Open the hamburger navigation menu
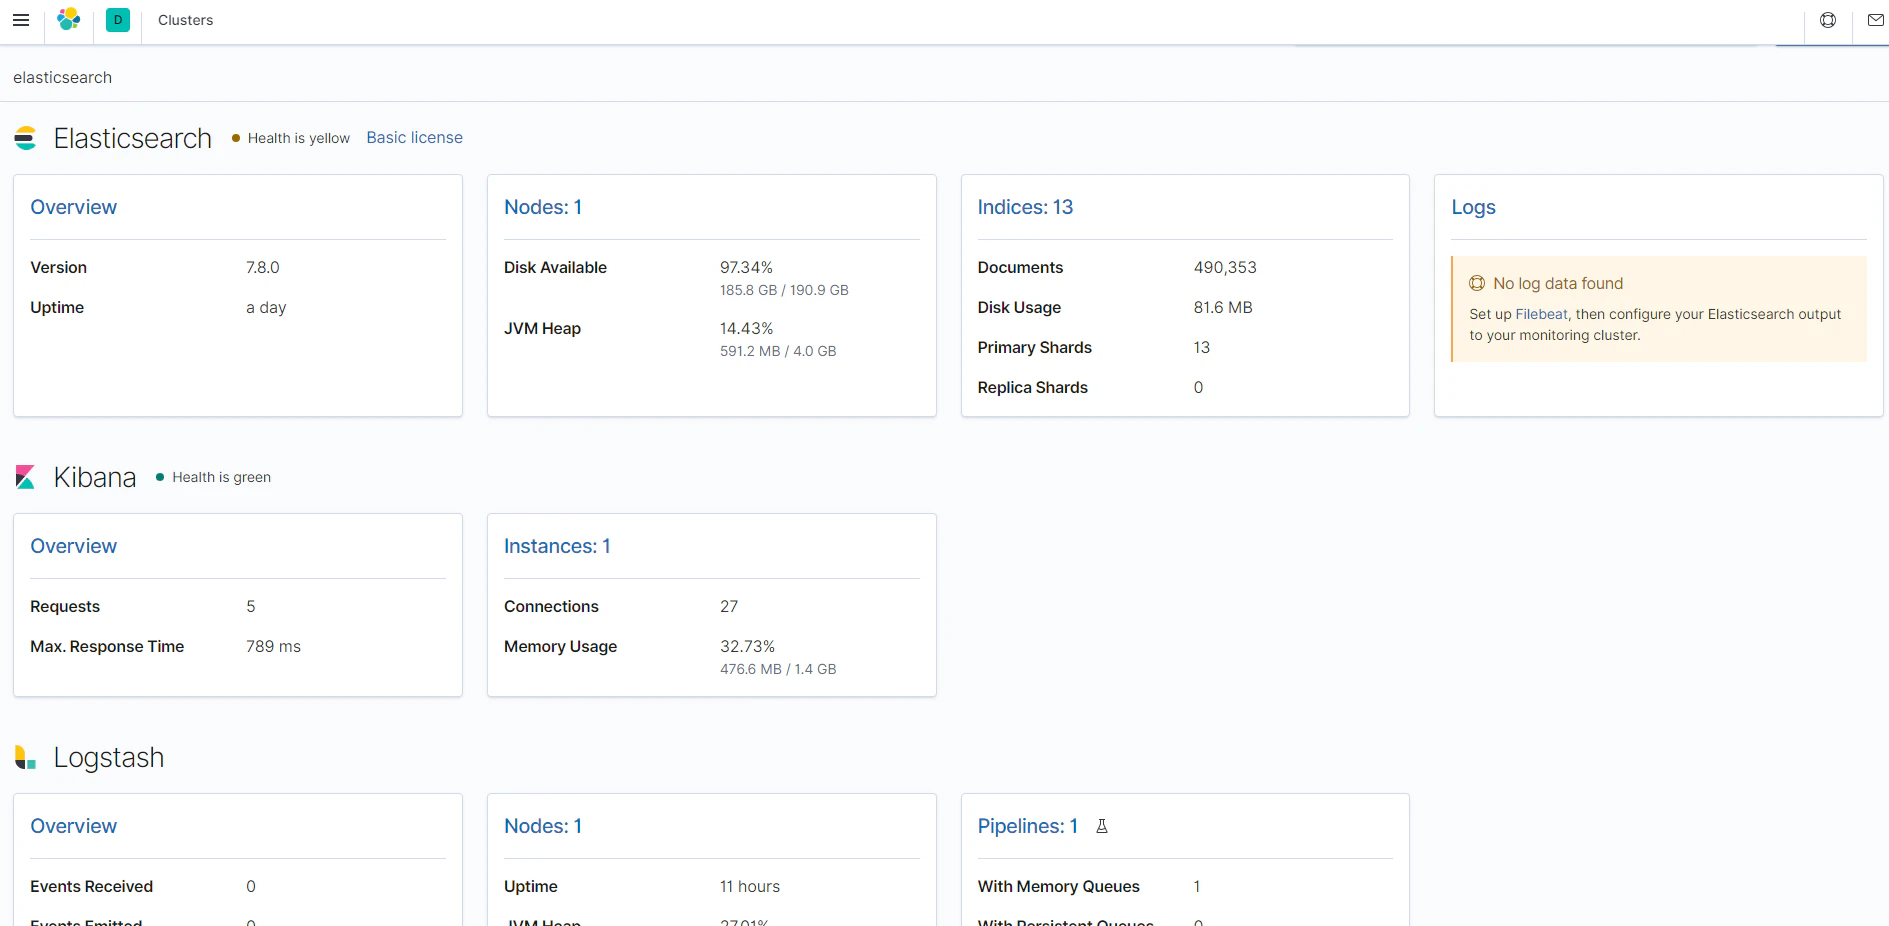1889x926 pixels. coord(21,20)
